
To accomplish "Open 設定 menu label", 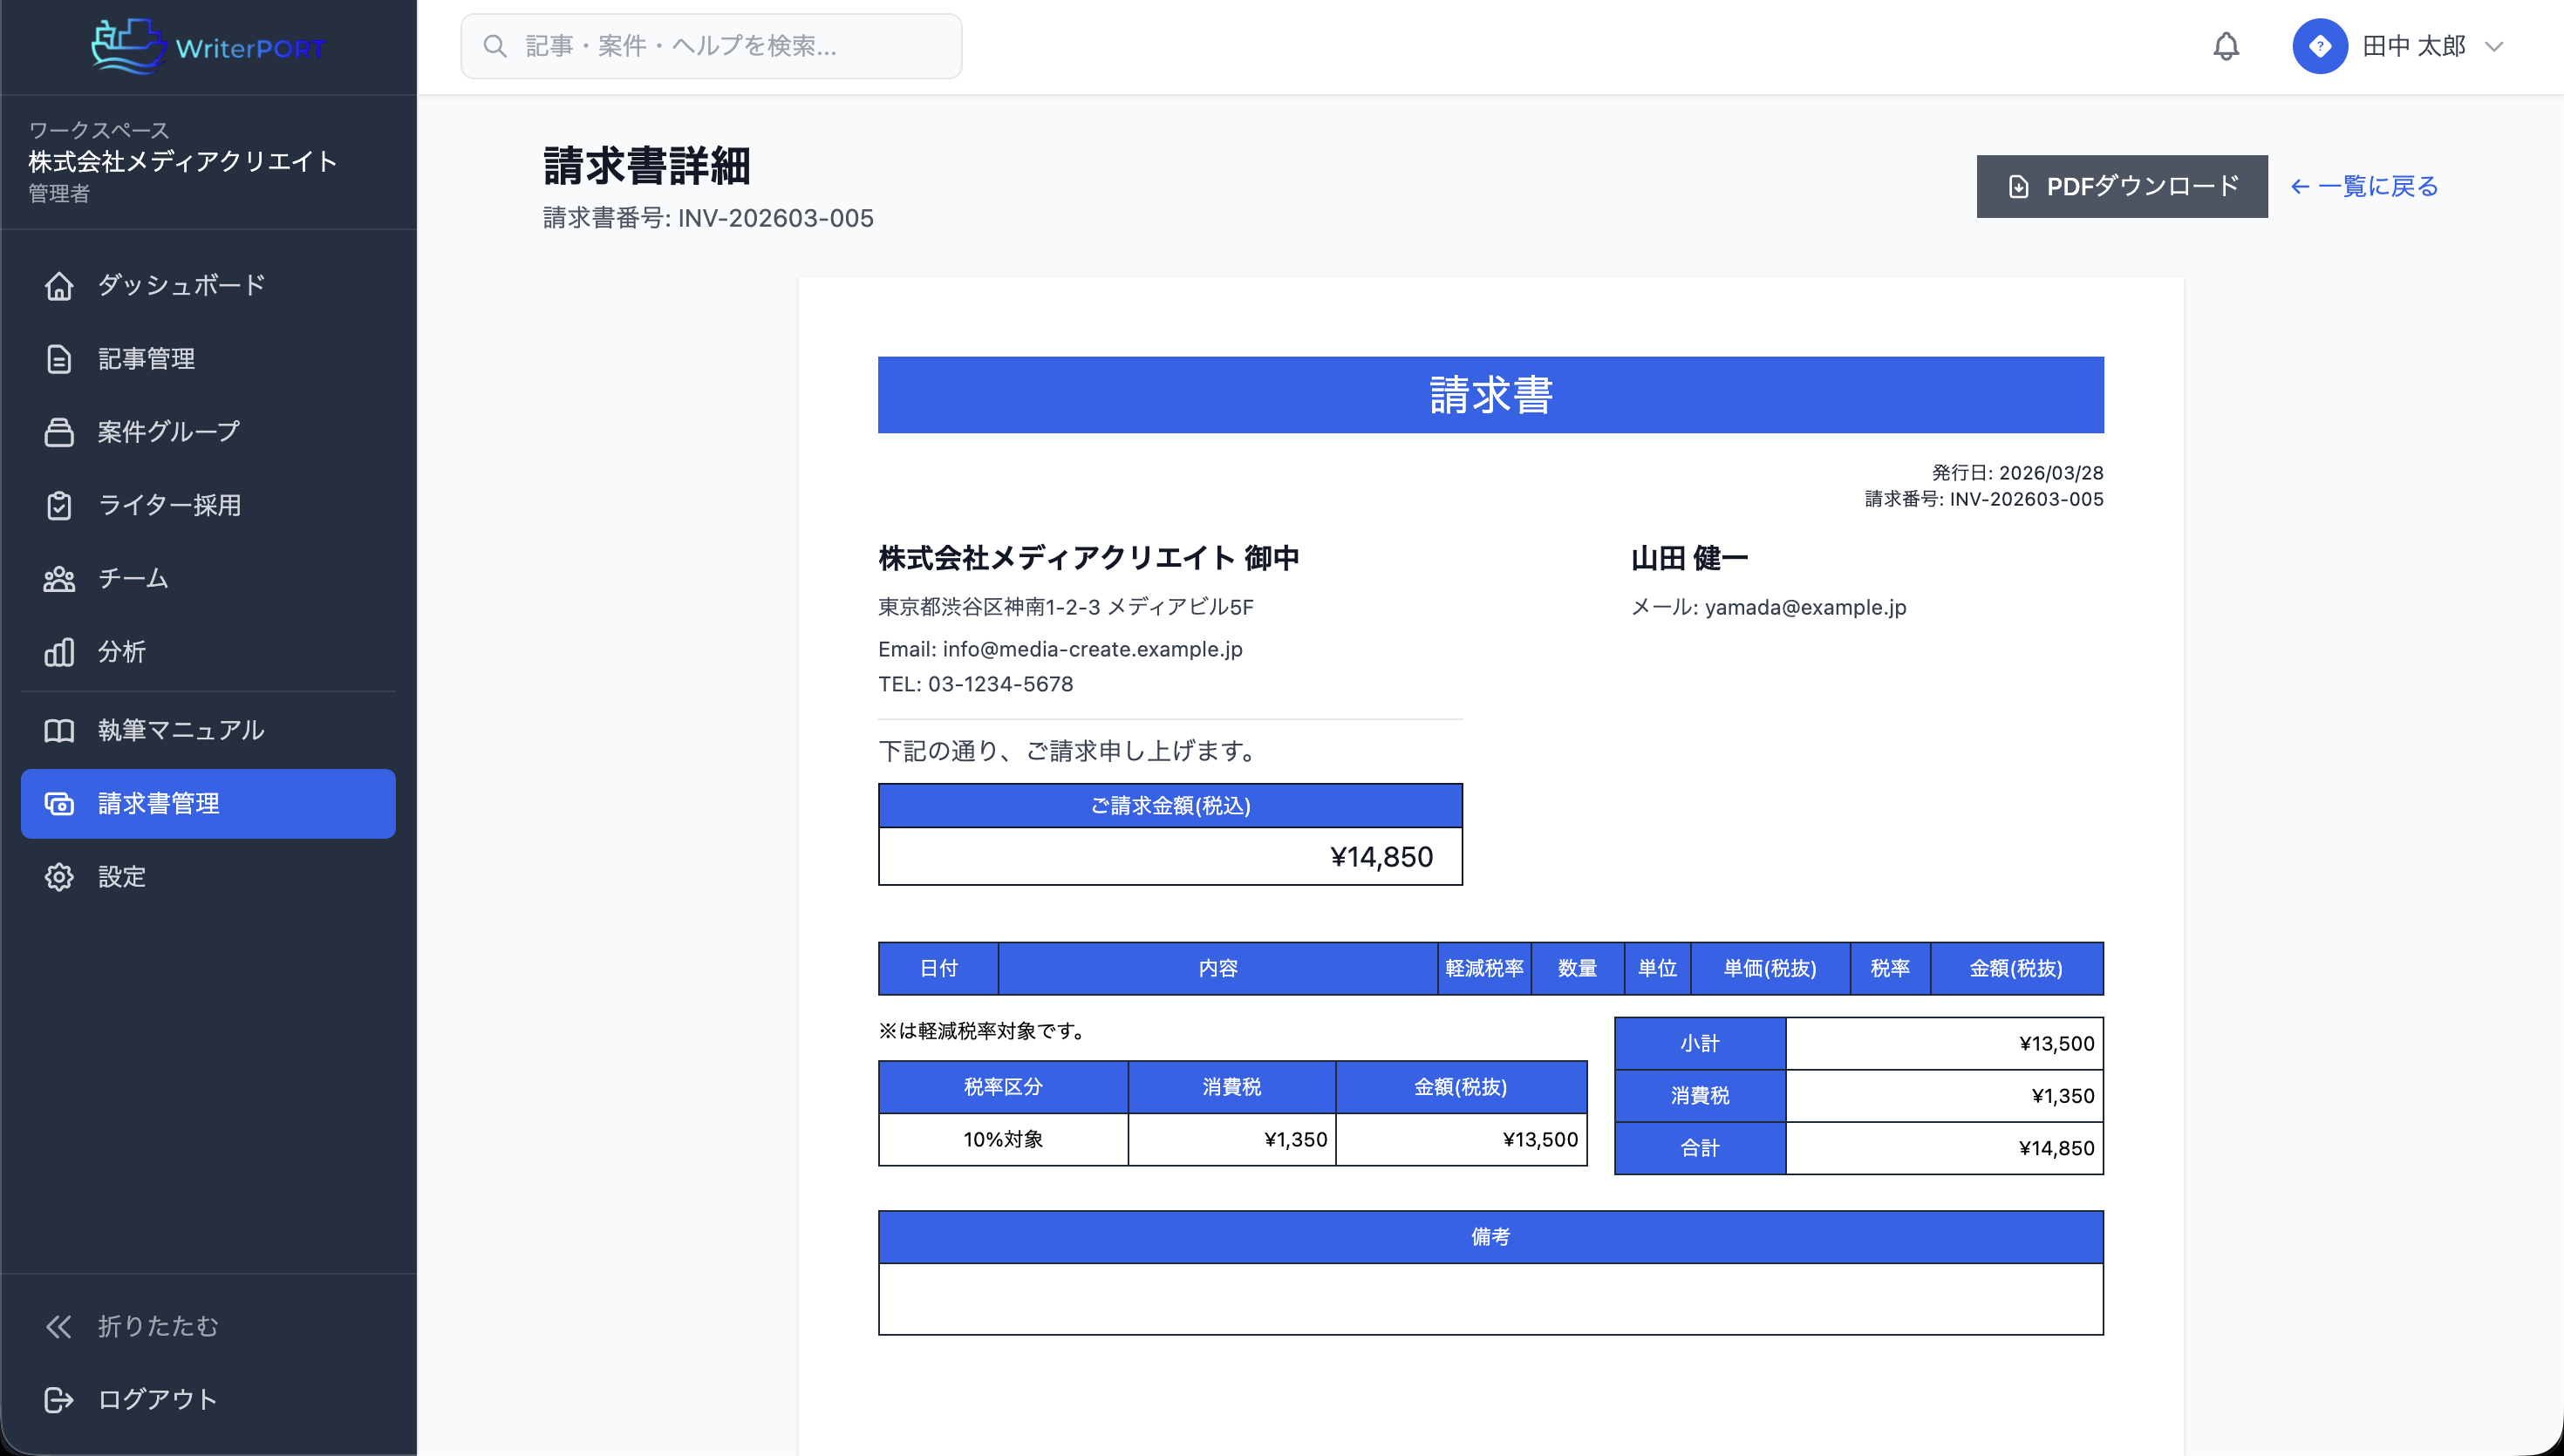I will point(122,877).
